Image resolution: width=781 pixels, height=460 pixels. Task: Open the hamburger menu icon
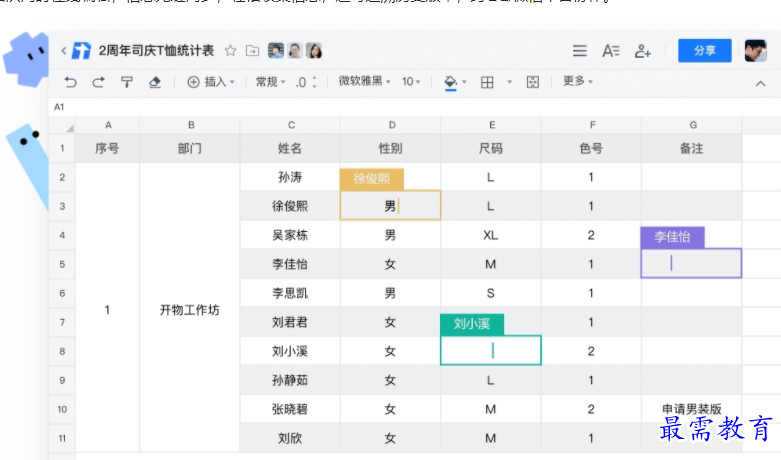579,50
